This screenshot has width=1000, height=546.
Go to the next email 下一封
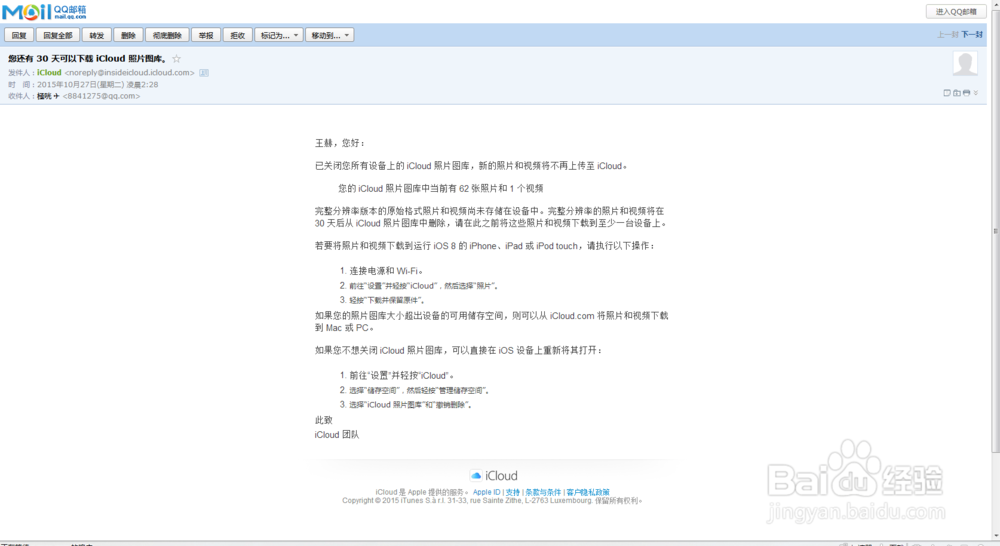click(972, 34)
